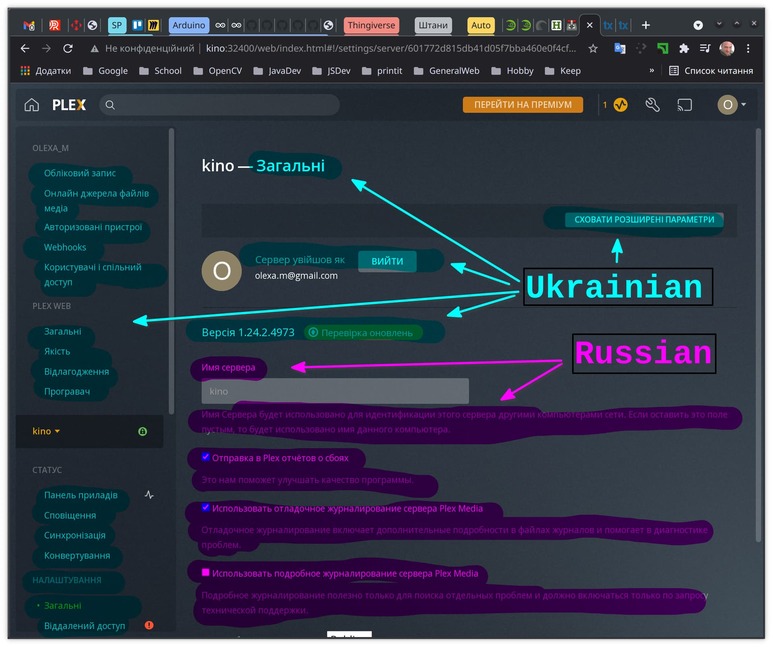Viewport: 773px width, 647px height.
Task: Open Webhooks settings
Action: pos(65,247)
